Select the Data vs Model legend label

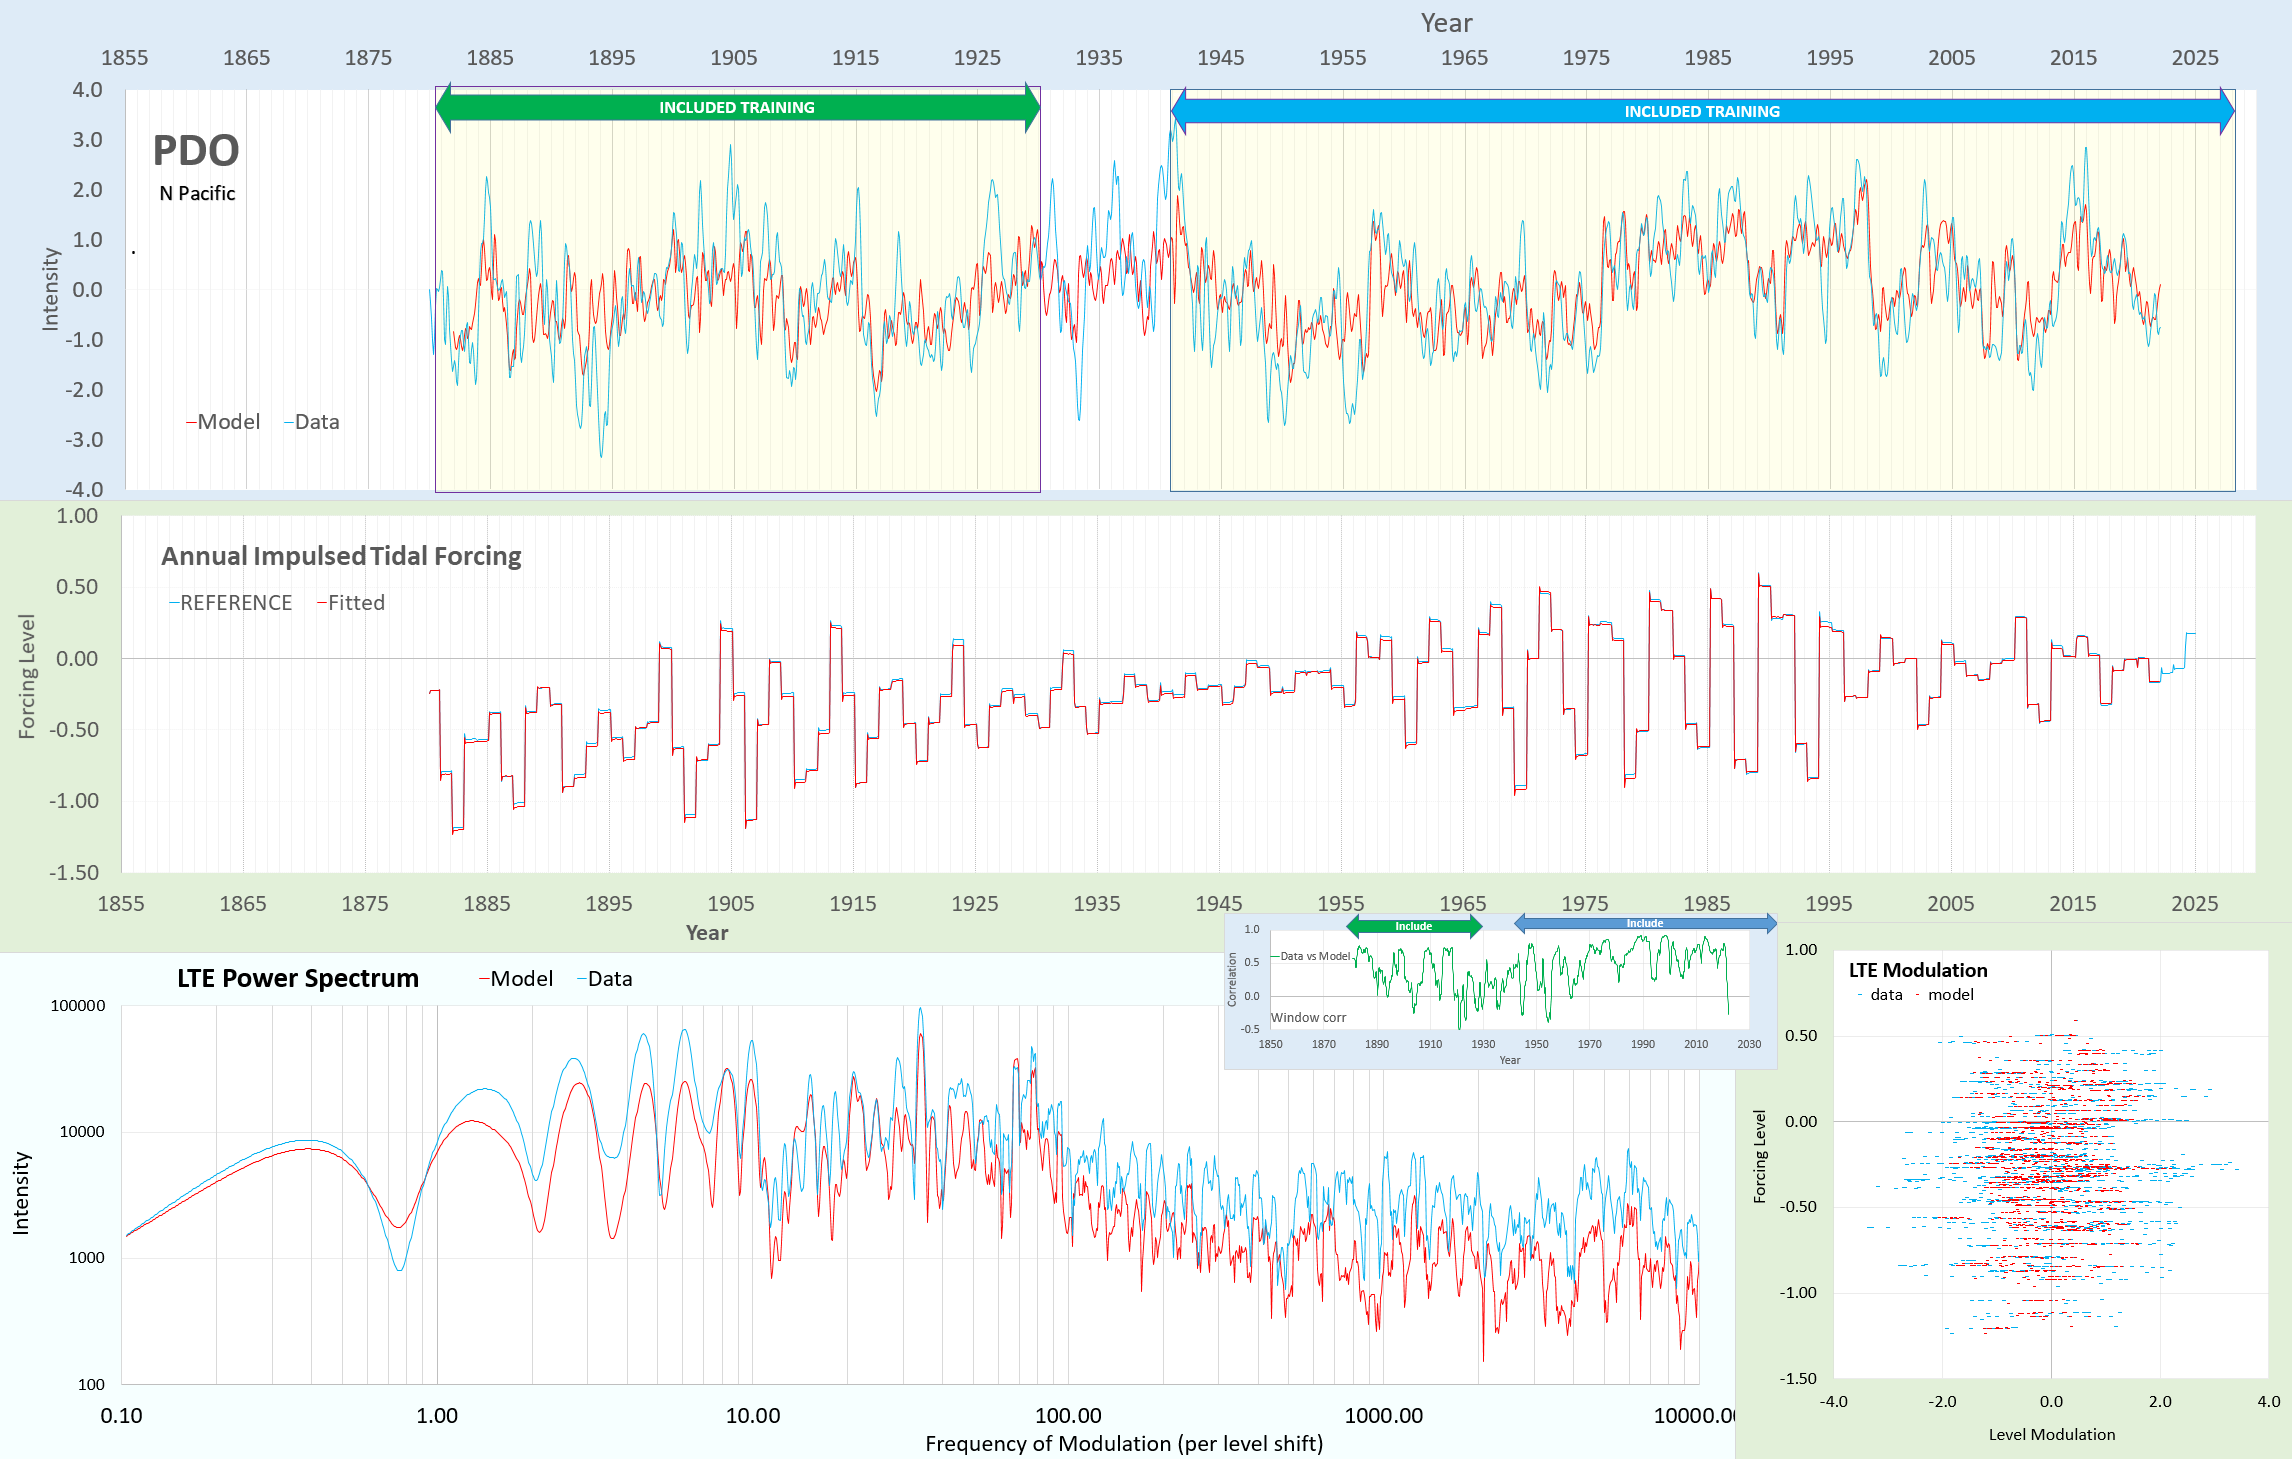tap(1314, 956)
